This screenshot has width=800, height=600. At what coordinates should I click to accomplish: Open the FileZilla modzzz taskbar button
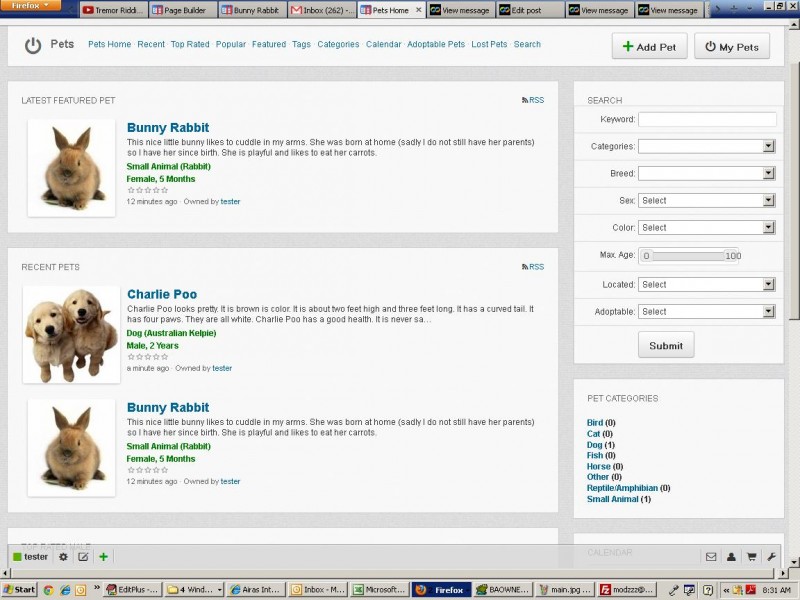click(627, 590)
